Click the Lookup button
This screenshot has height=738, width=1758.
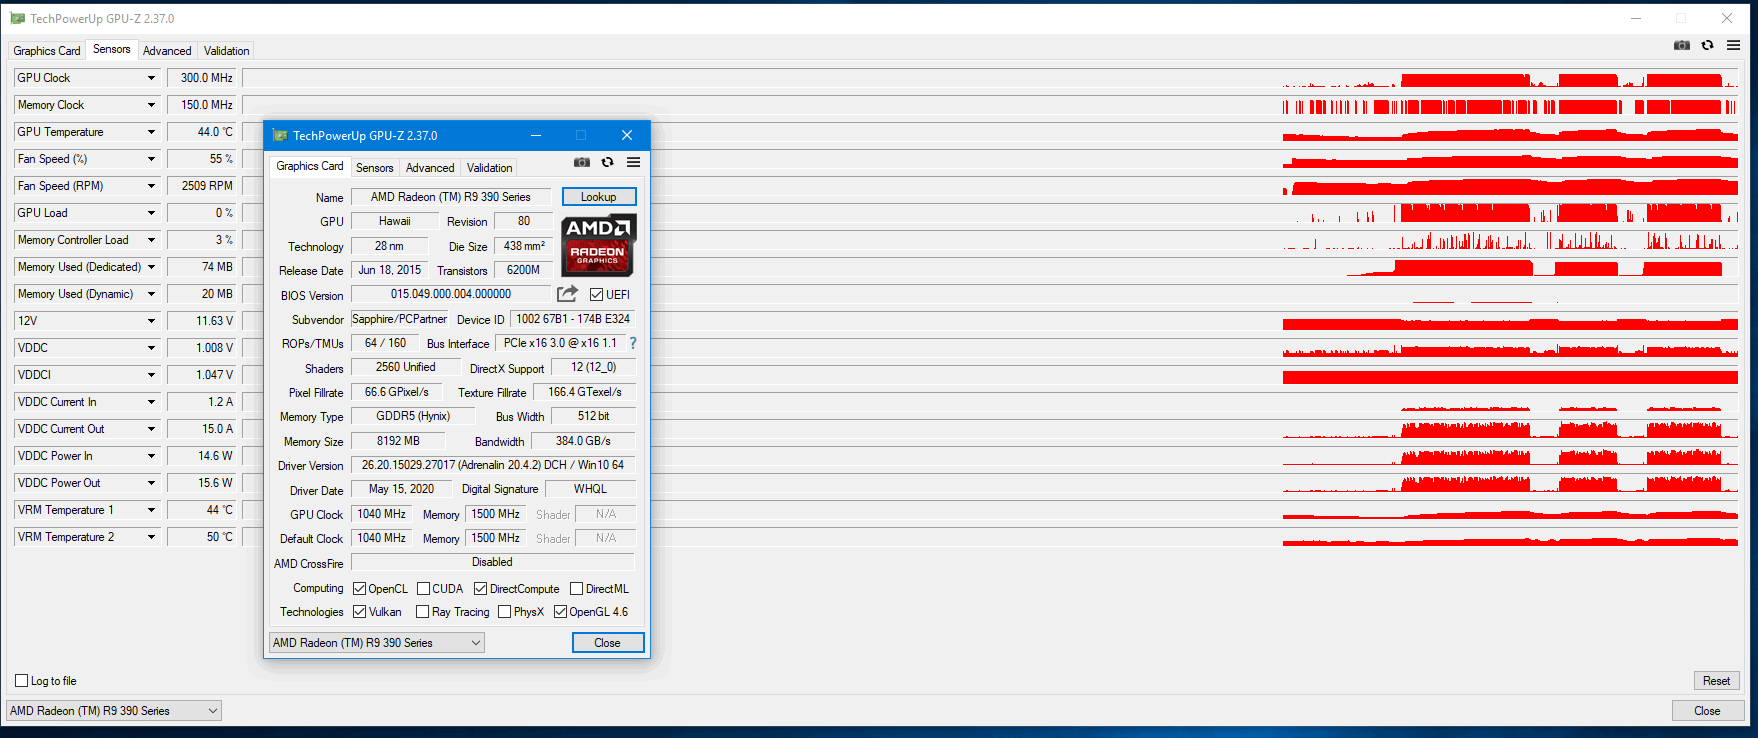[x=599, y=197]
